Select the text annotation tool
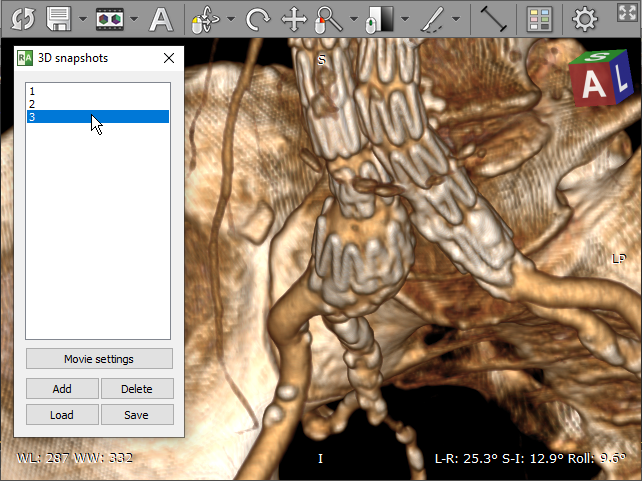Viewport: 642px width, 481px height. click(x=160, y=18)
